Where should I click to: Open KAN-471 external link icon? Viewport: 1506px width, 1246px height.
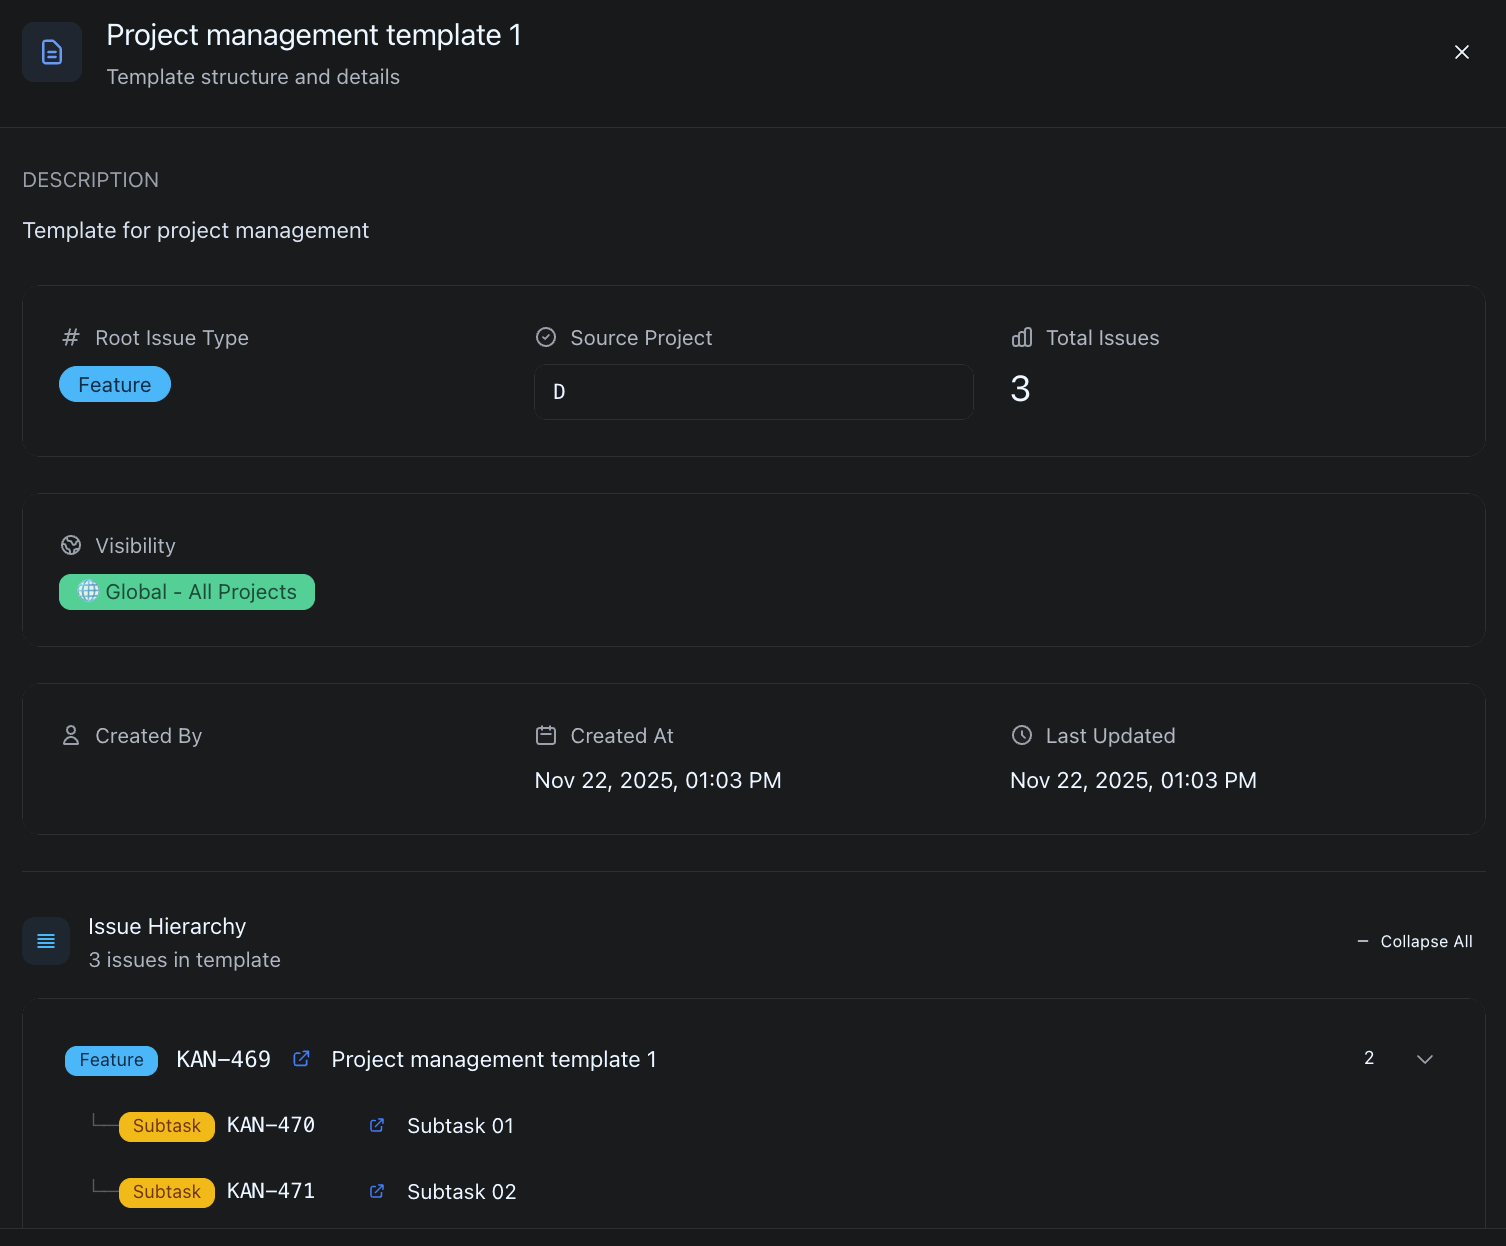click(377, 1192)
